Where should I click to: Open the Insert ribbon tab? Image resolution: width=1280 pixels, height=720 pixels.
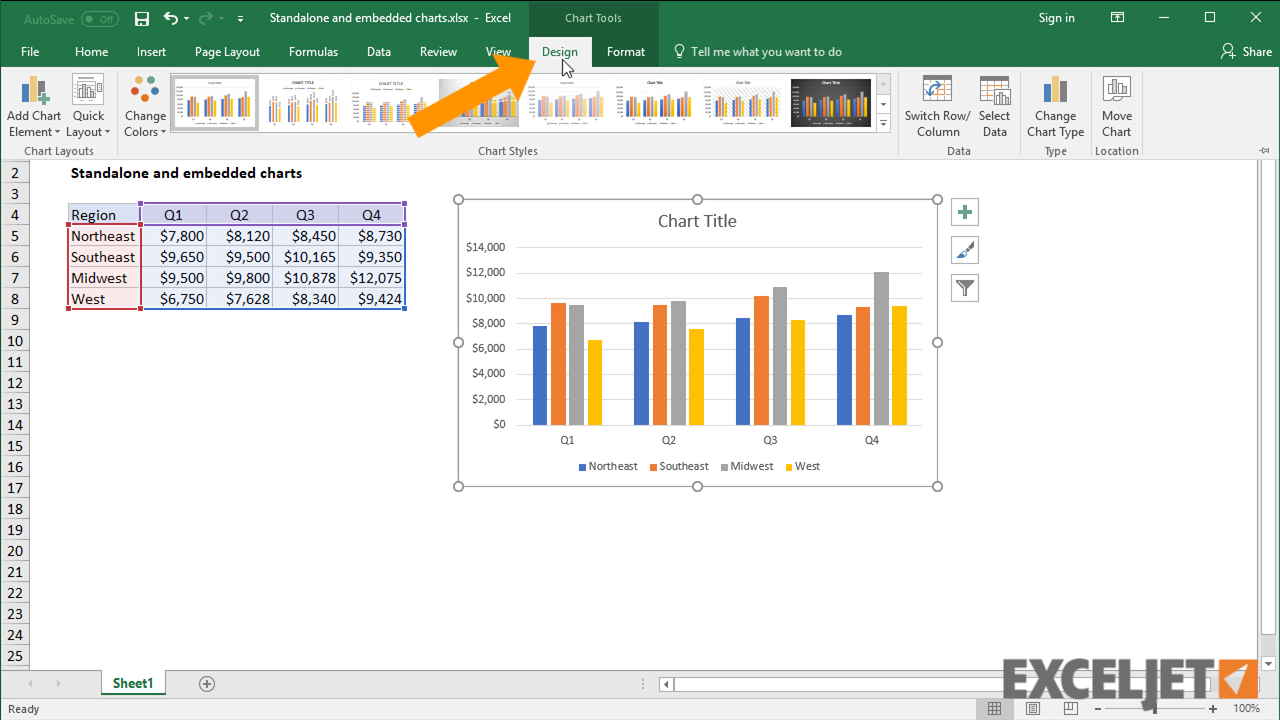click(x=152, y=52)
